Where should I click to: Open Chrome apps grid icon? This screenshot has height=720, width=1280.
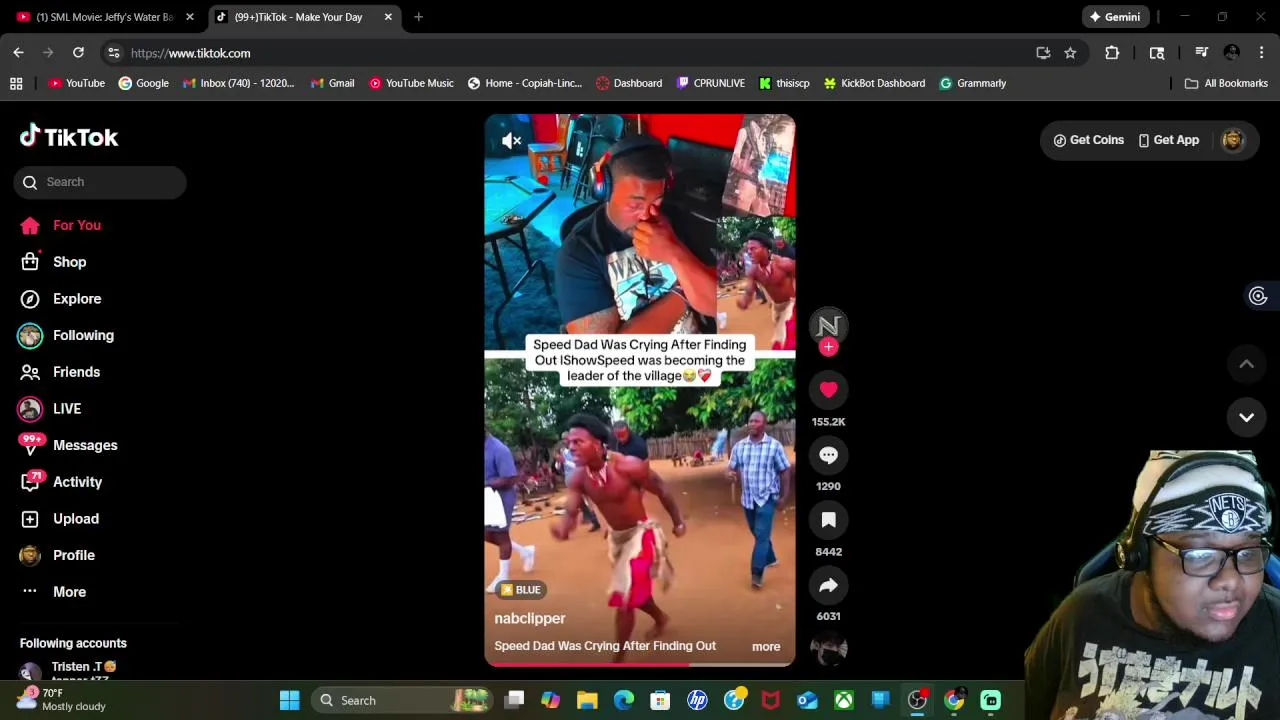click(x=16, y=83)
